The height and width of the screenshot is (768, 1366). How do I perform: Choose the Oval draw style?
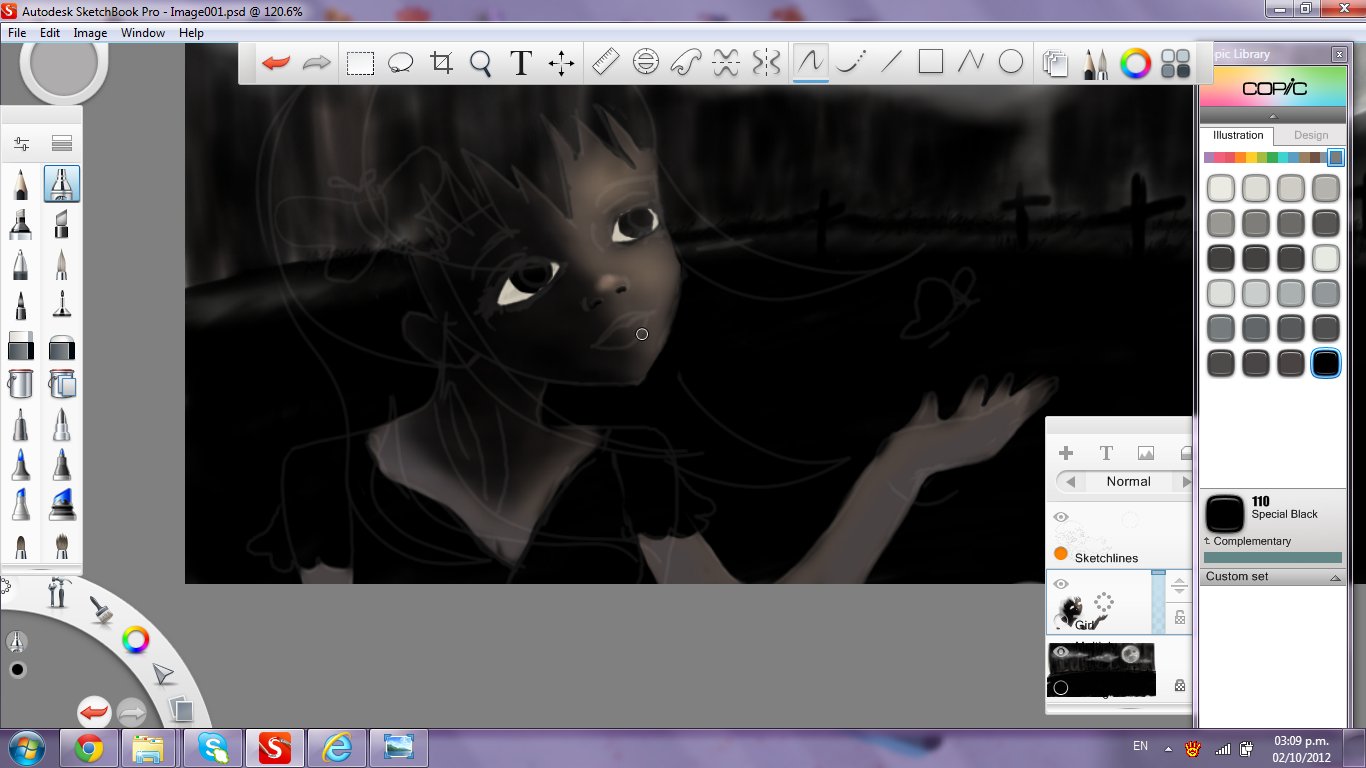pos(1011,63)
